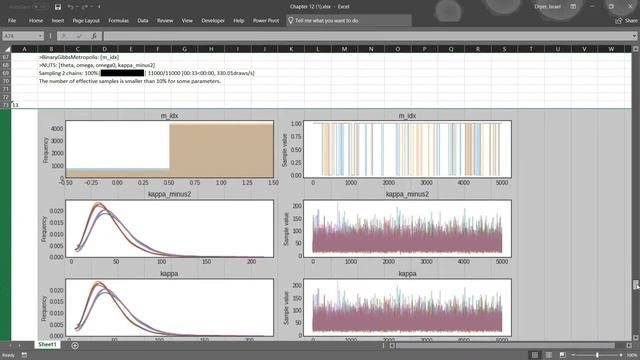Click the Save icon in quick access toolbar
This screenshot has width=640, height=360.
click(x=58, y=7)
